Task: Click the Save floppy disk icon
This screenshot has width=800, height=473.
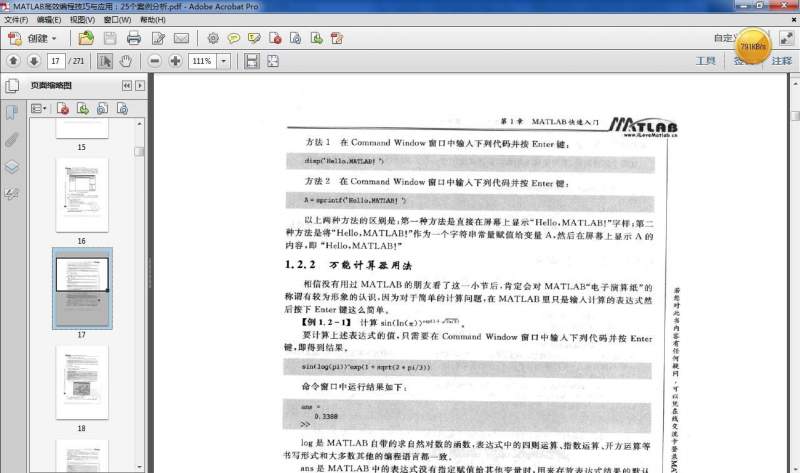Action: 110,38
